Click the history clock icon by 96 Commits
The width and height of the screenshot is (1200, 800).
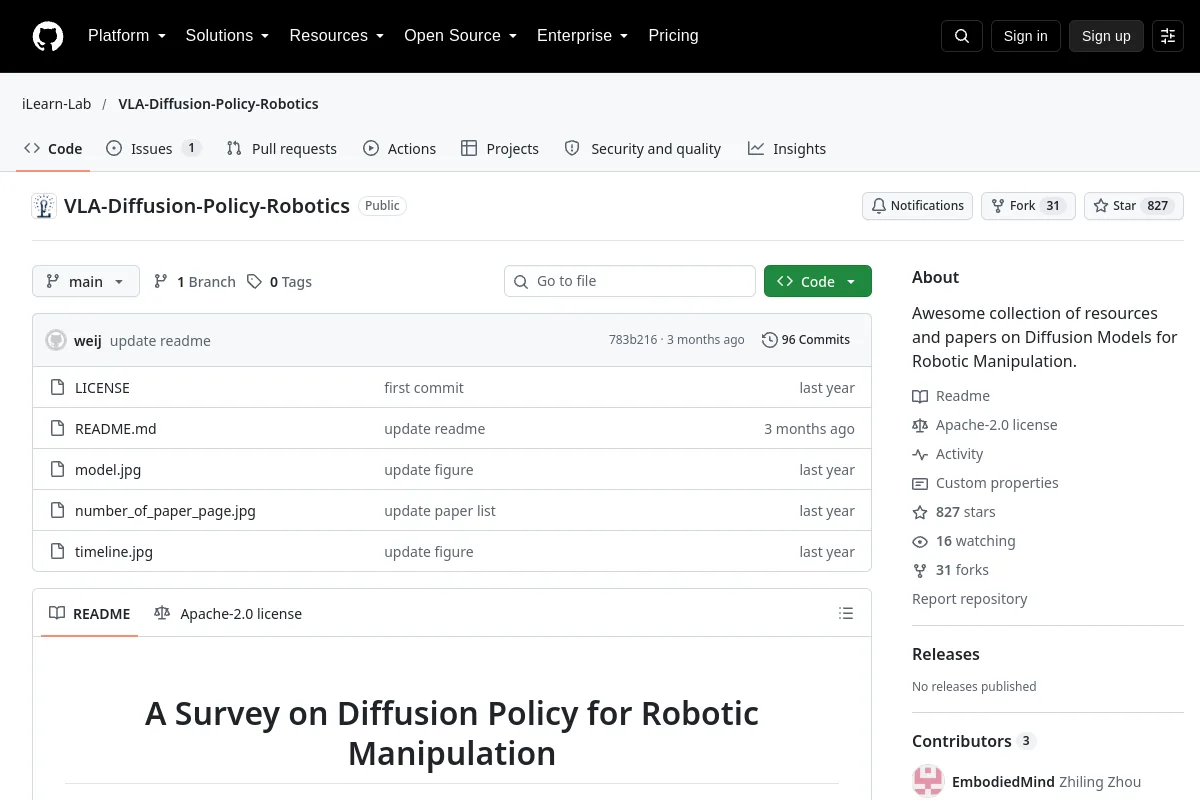(x=769, y=340)
